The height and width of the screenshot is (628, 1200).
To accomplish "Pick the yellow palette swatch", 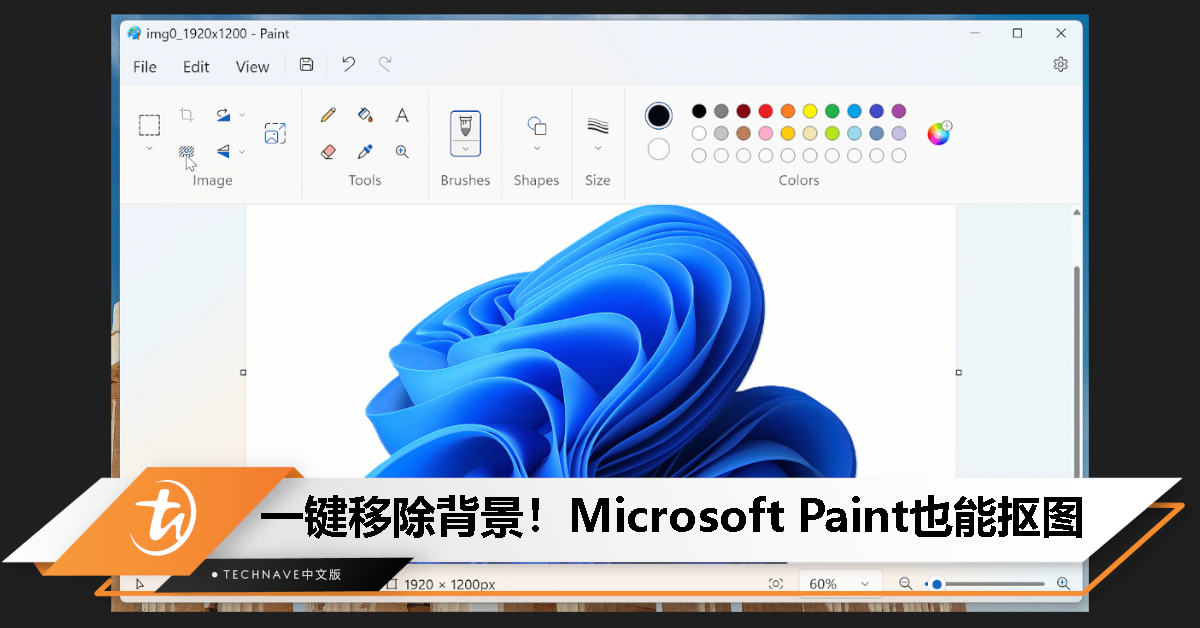I will [810, 111].
